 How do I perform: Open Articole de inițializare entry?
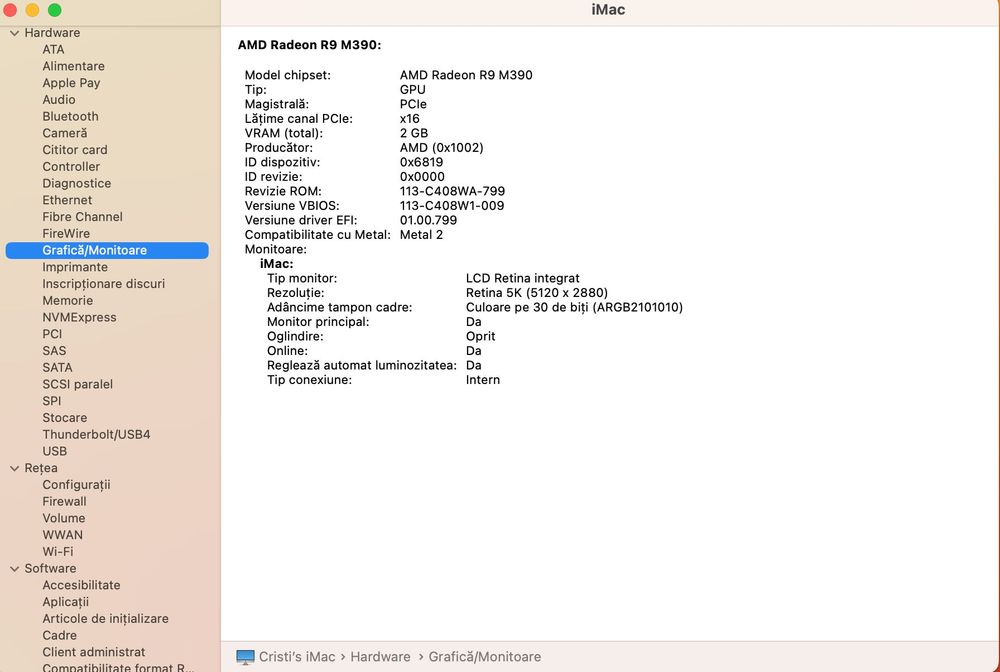[105, 618]
